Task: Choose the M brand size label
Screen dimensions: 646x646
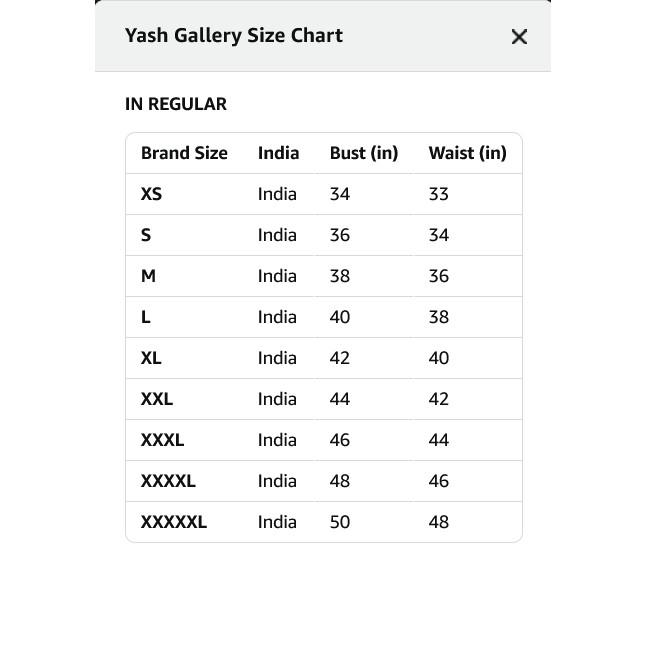Action: [x=148, y=276]
